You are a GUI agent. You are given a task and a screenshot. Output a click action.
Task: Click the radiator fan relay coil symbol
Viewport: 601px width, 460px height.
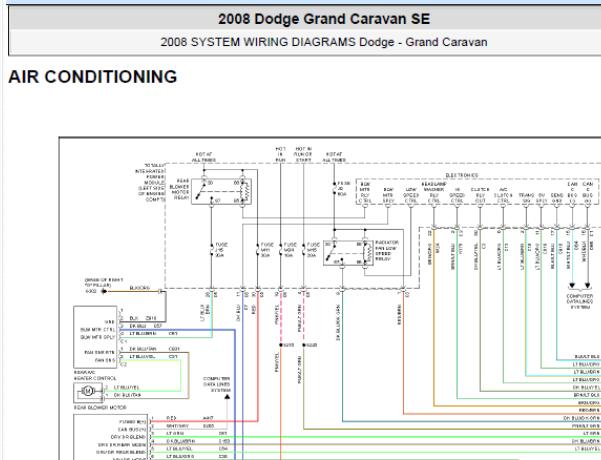click(370, 253)
